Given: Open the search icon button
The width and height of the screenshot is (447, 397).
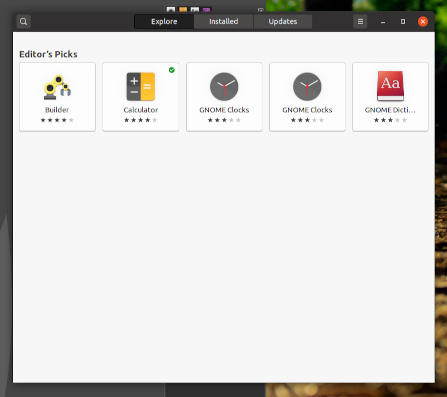Looking at the screenshot, I should pyautogui.click(x=23, y=22).
